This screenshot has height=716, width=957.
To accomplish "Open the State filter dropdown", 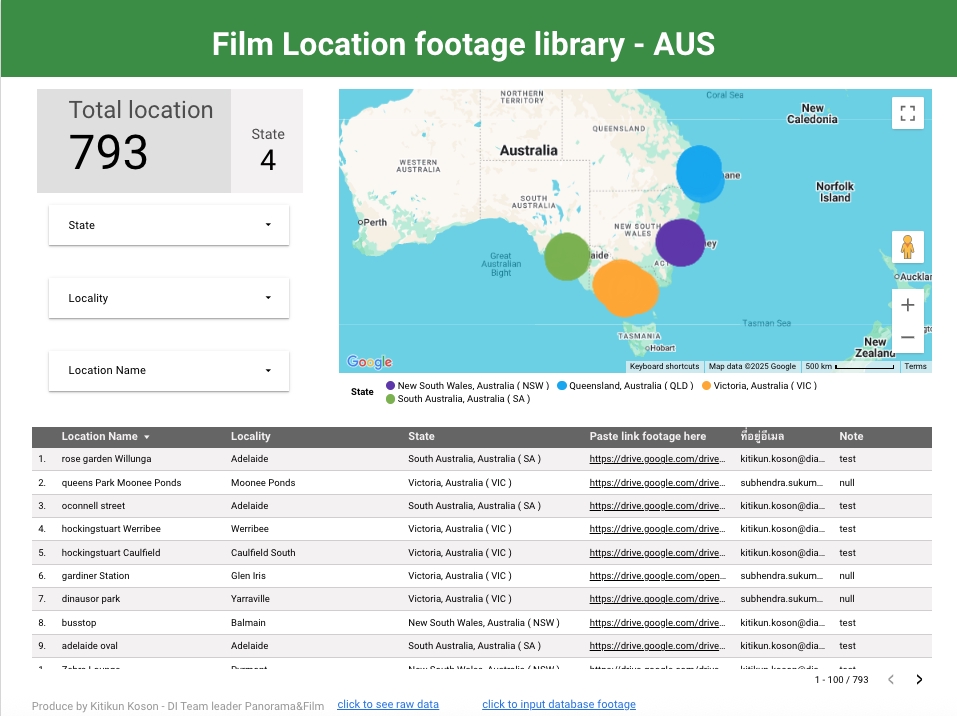I will pyautogui.click(x=169, y=225).
